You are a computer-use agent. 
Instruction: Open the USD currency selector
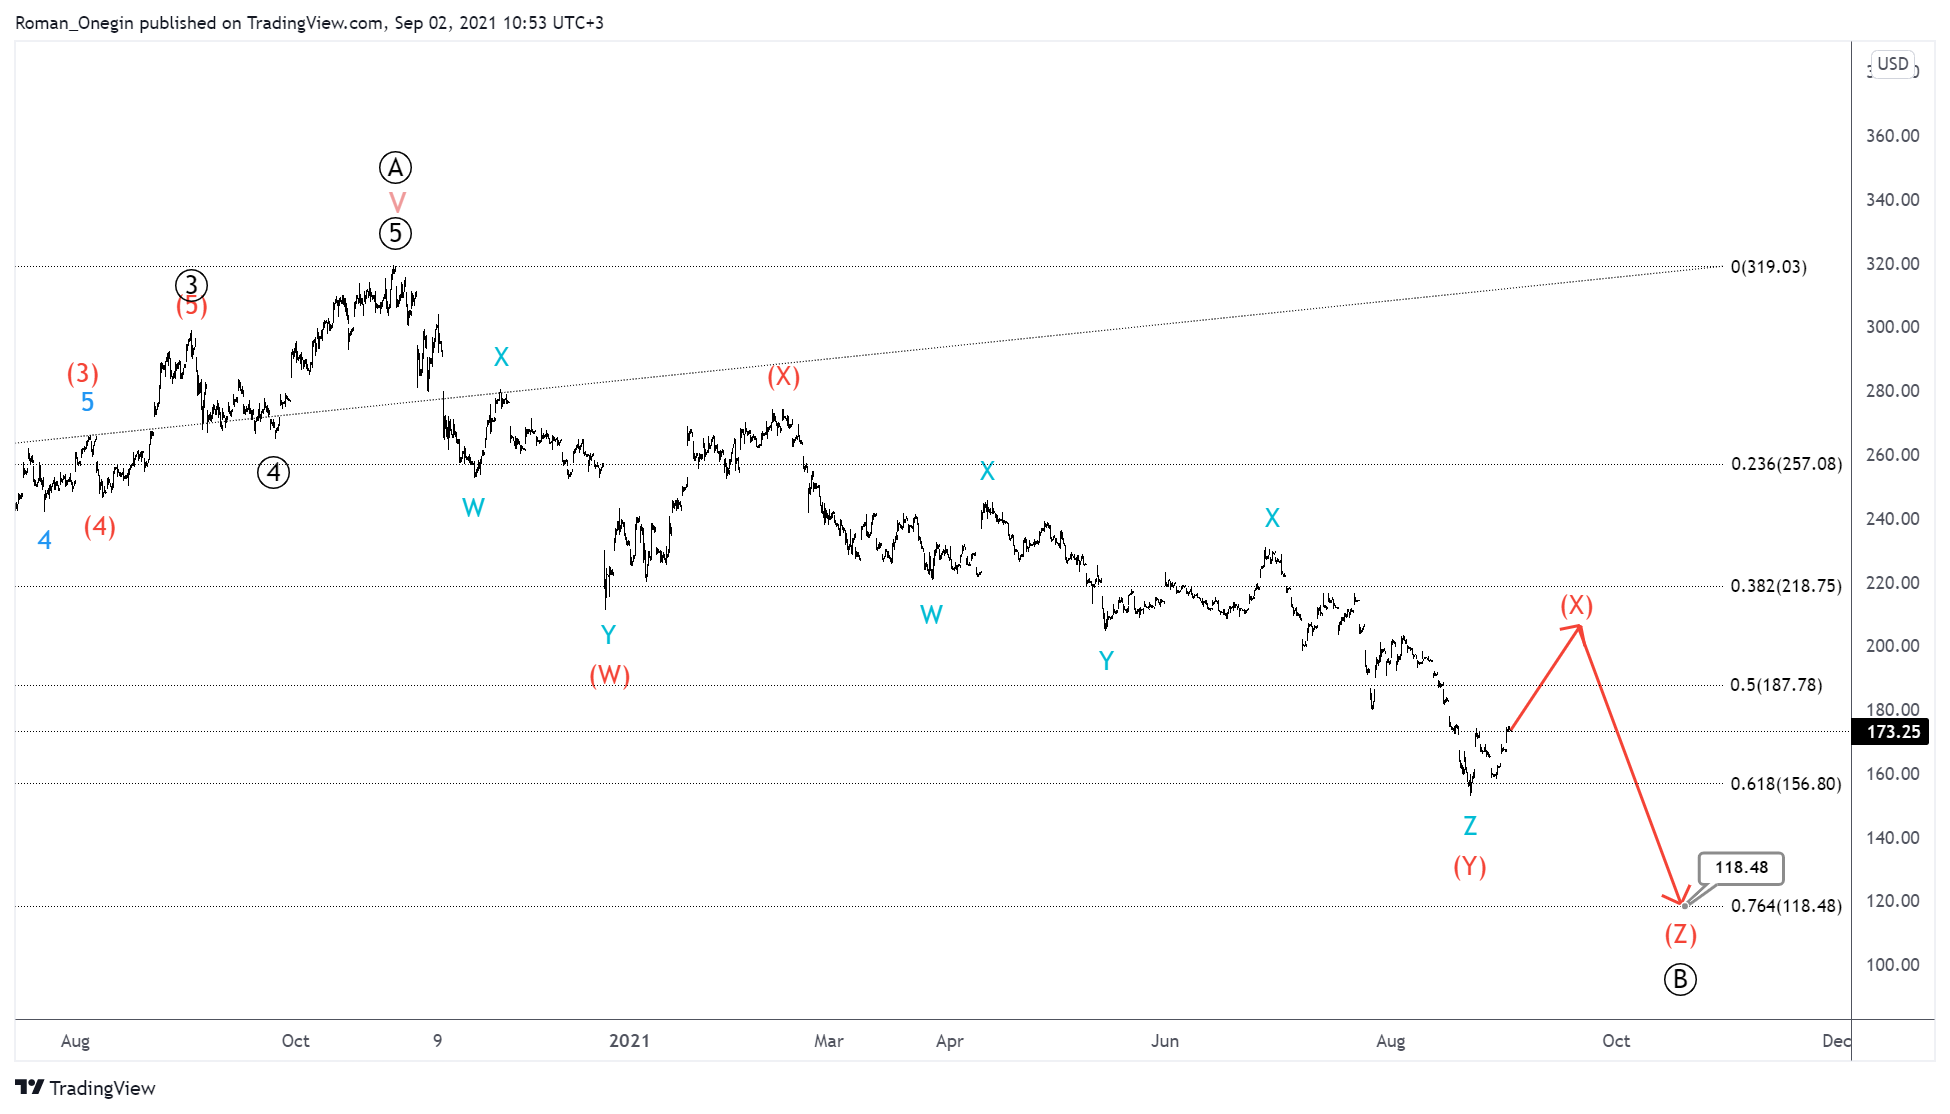click(x=1892, y=64)
